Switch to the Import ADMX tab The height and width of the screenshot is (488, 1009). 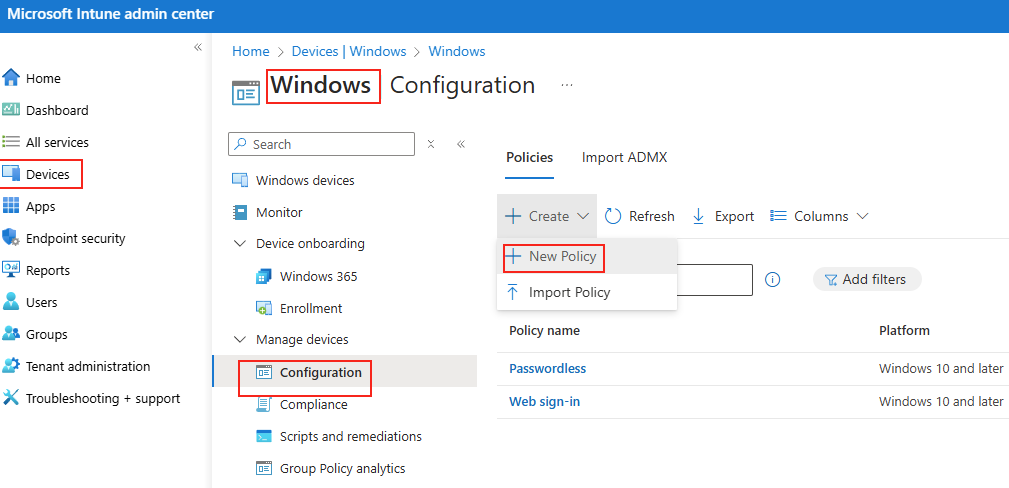coord(624,158)
